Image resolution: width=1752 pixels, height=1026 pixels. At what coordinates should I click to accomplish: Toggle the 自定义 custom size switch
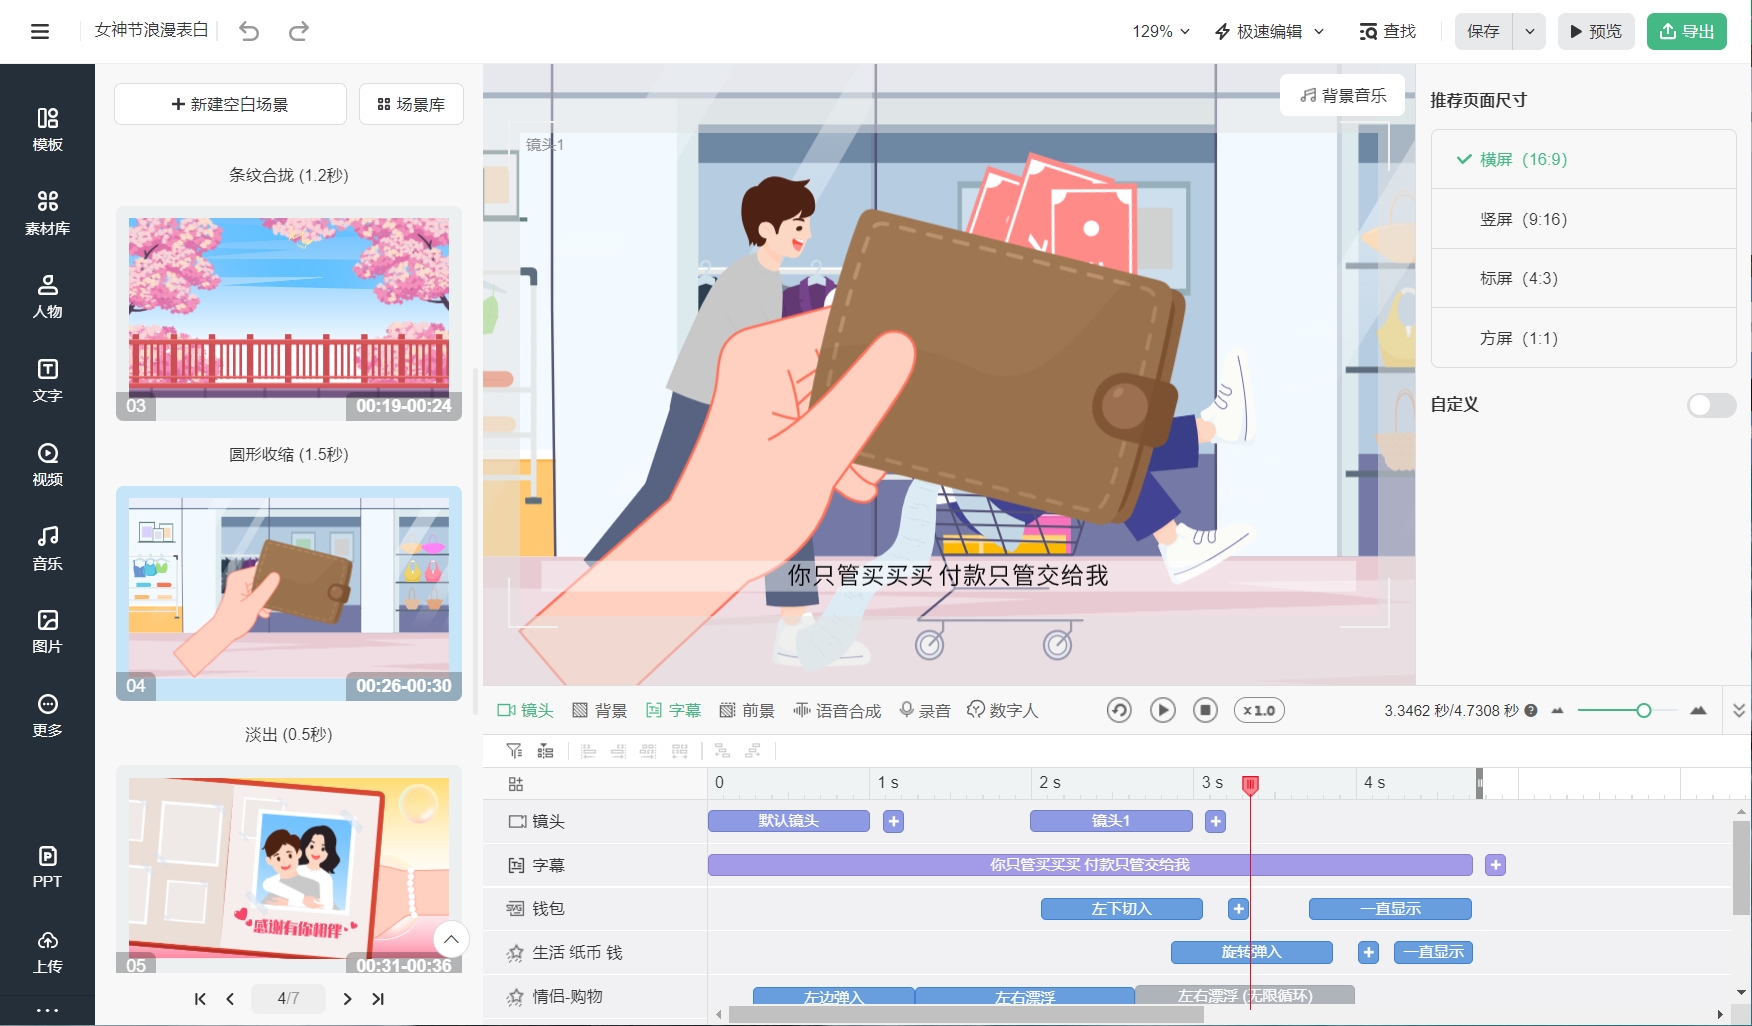point(1711,405)
